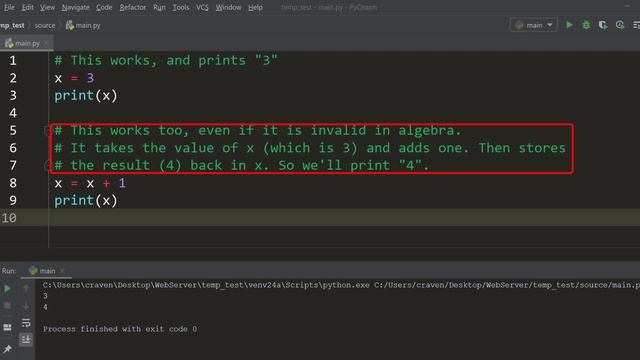Toggle scroll to end in the Run console
This screenshot has height=360, width=640.
26,339
